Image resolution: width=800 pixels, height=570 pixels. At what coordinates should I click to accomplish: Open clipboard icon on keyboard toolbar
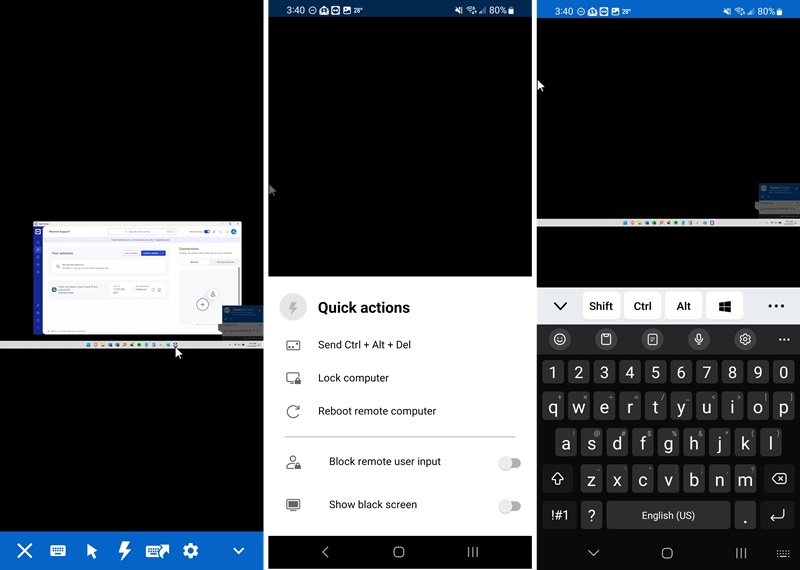tap(606, 339)
